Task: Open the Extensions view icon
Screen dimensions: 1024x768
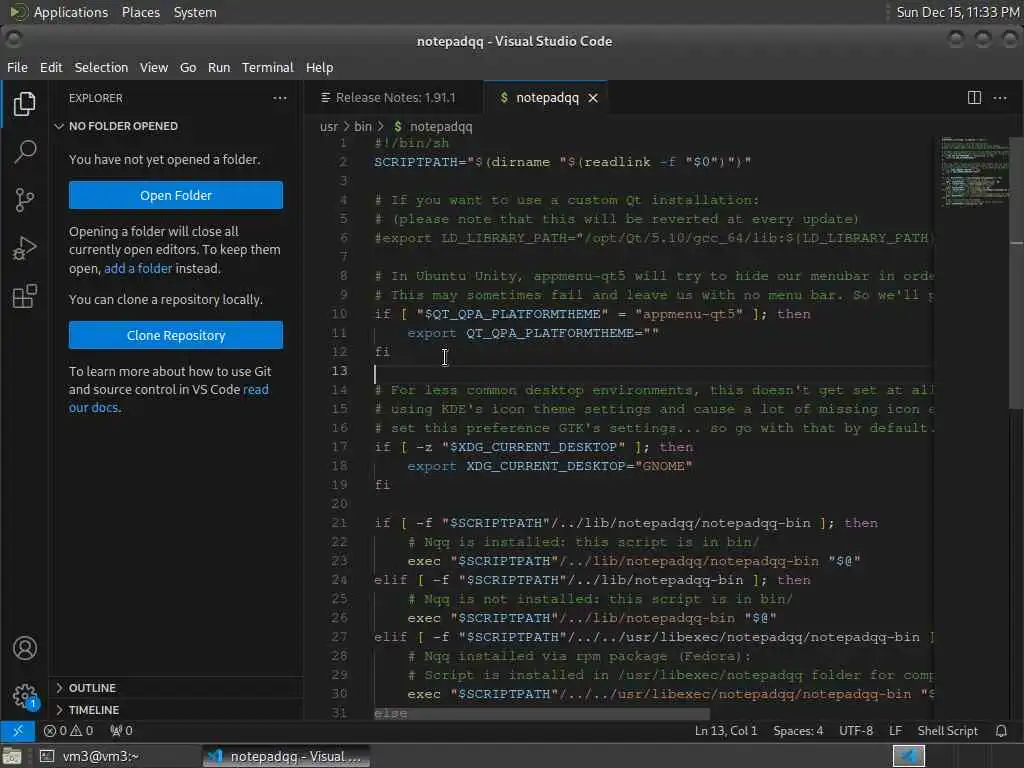Action: click(24, 296)
